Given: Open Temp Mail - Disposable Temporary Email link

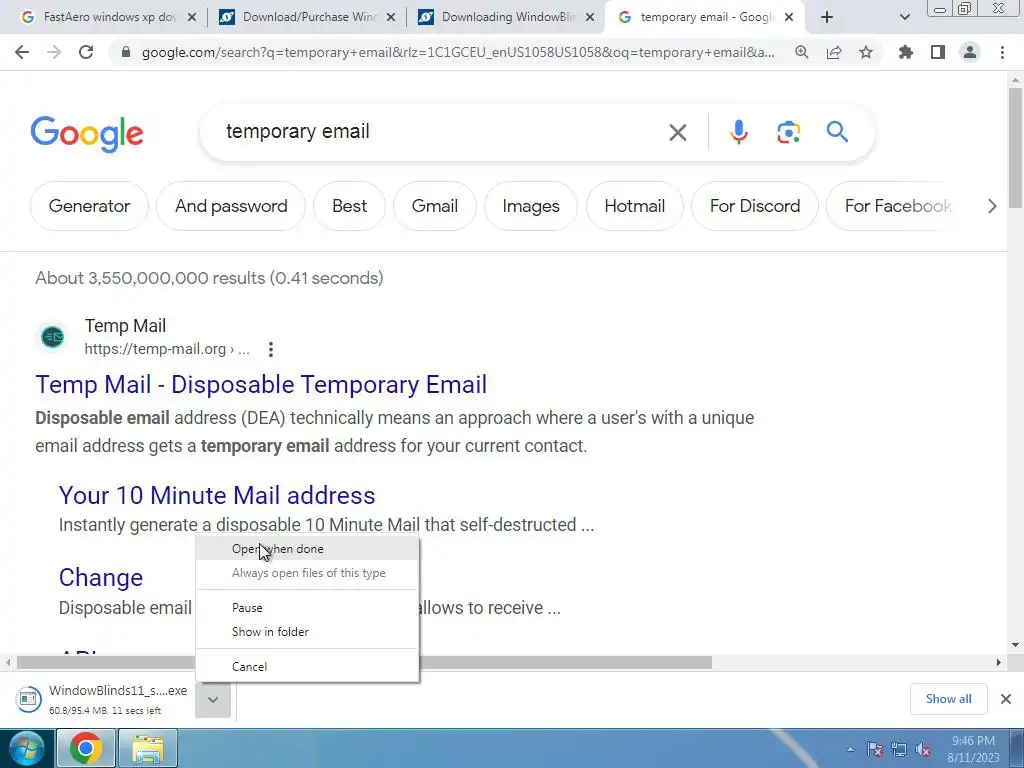Looking at the screenshot, I should (x=261, y=385).
